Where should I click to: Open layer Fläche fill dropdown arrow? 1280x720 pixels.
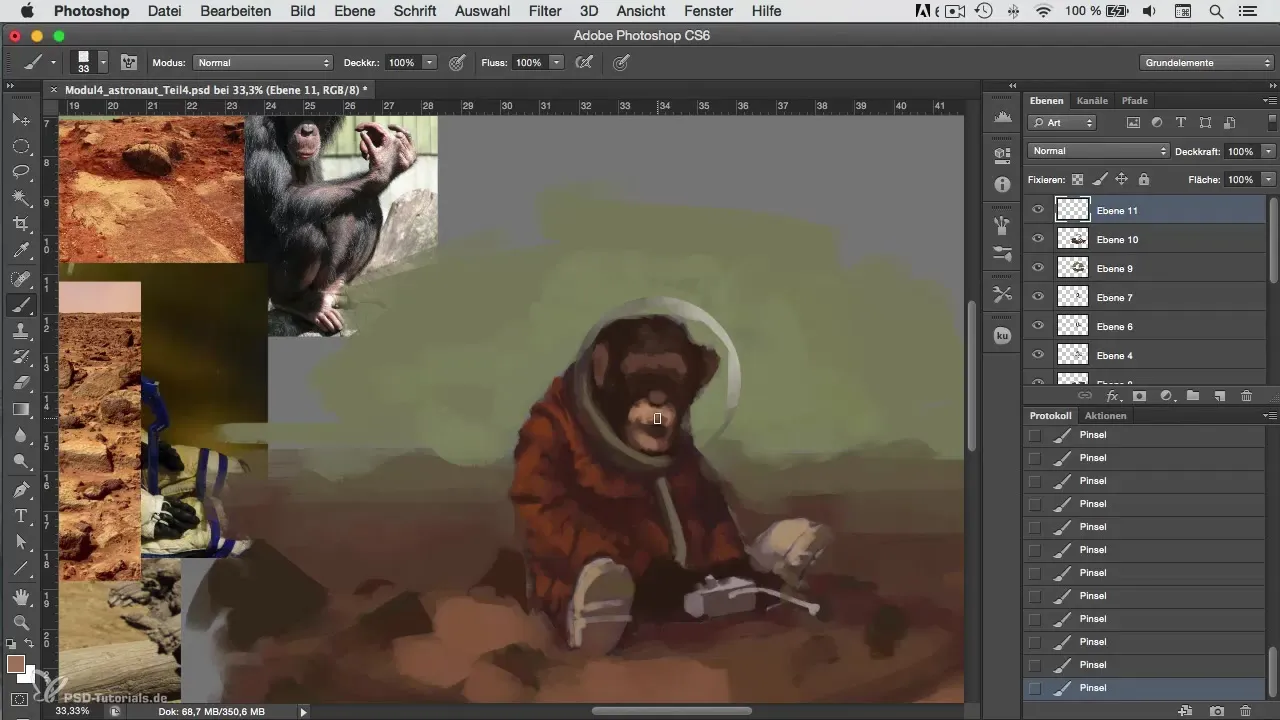(x=1268, y=180)
